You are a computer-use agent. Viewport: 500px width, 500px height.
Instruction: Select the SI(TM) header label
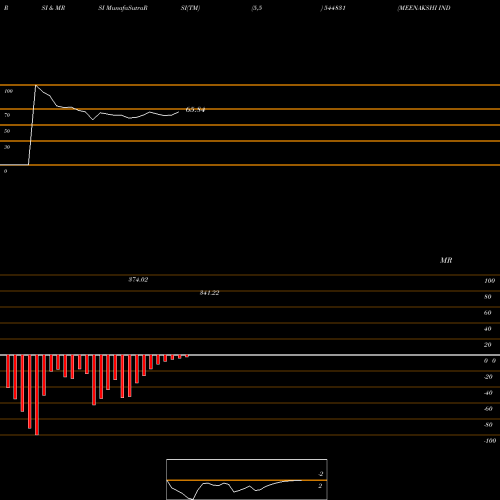tap(190, 8)
